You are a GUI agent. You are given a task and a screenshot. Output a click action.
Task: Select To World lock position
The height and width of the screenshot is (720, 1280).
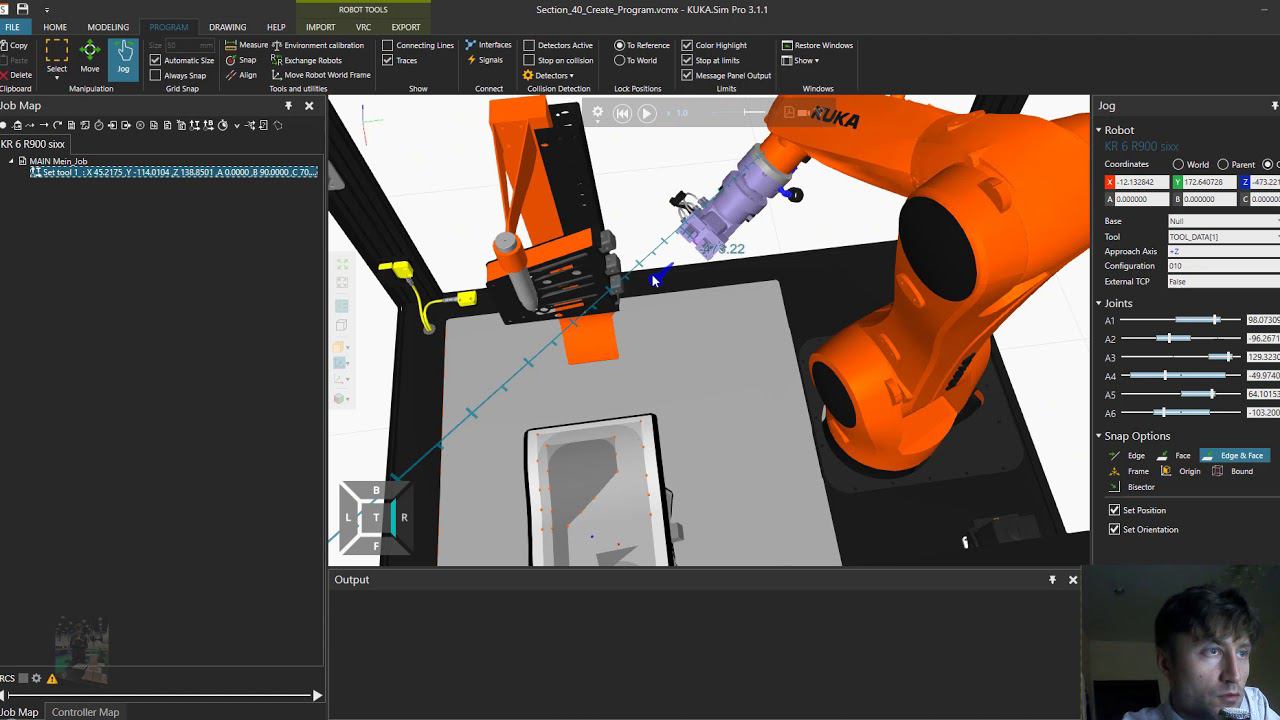[620, 60]
